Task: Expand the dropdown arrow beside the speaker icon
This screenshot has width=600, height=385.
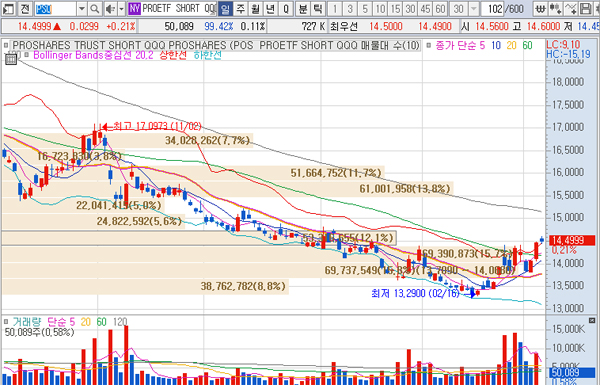Action: pyautogui.click(x=121, y=8)
